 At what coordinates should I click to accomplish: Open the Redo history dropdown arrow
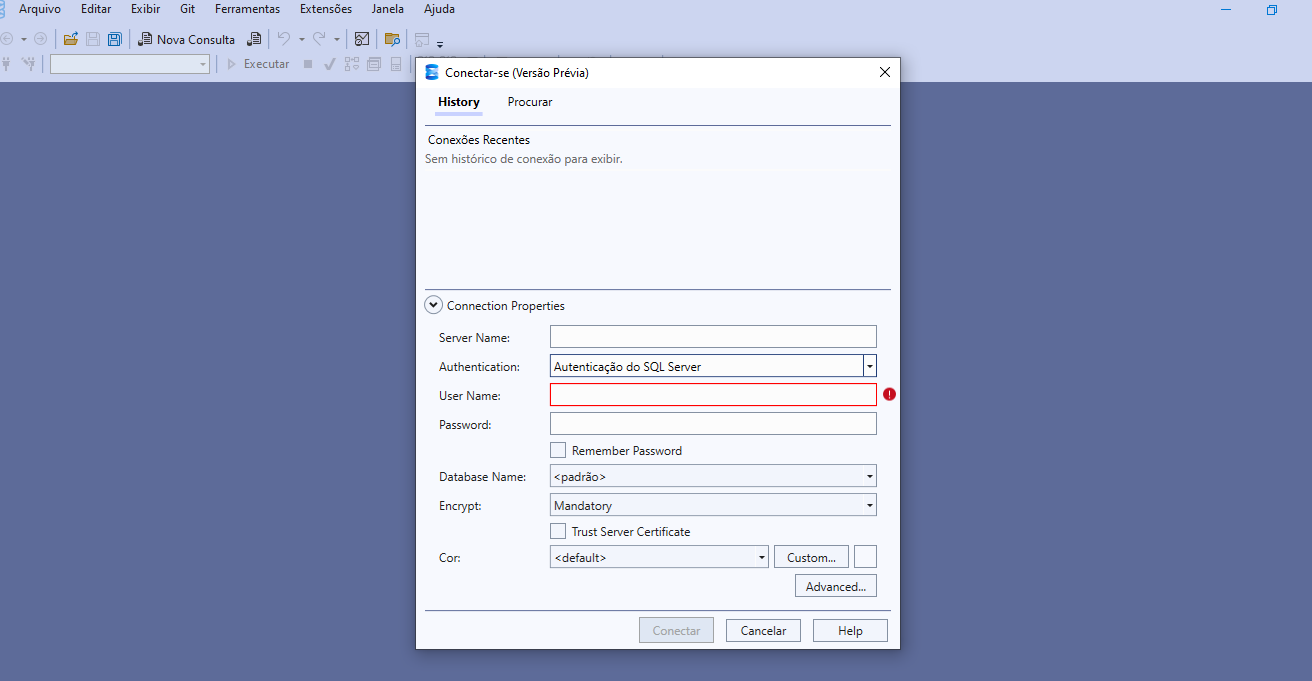(336, 39)
